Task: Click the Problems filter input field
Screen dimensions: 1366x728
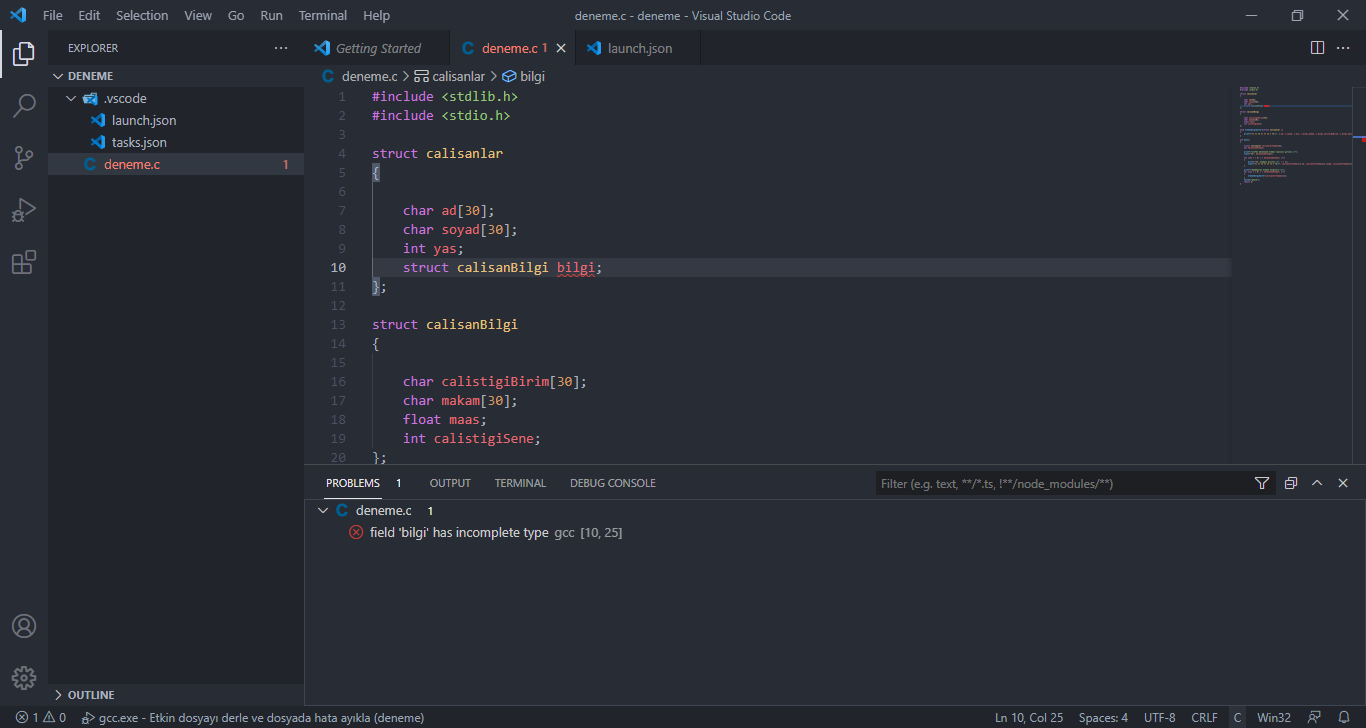Action: (1062, 483)
